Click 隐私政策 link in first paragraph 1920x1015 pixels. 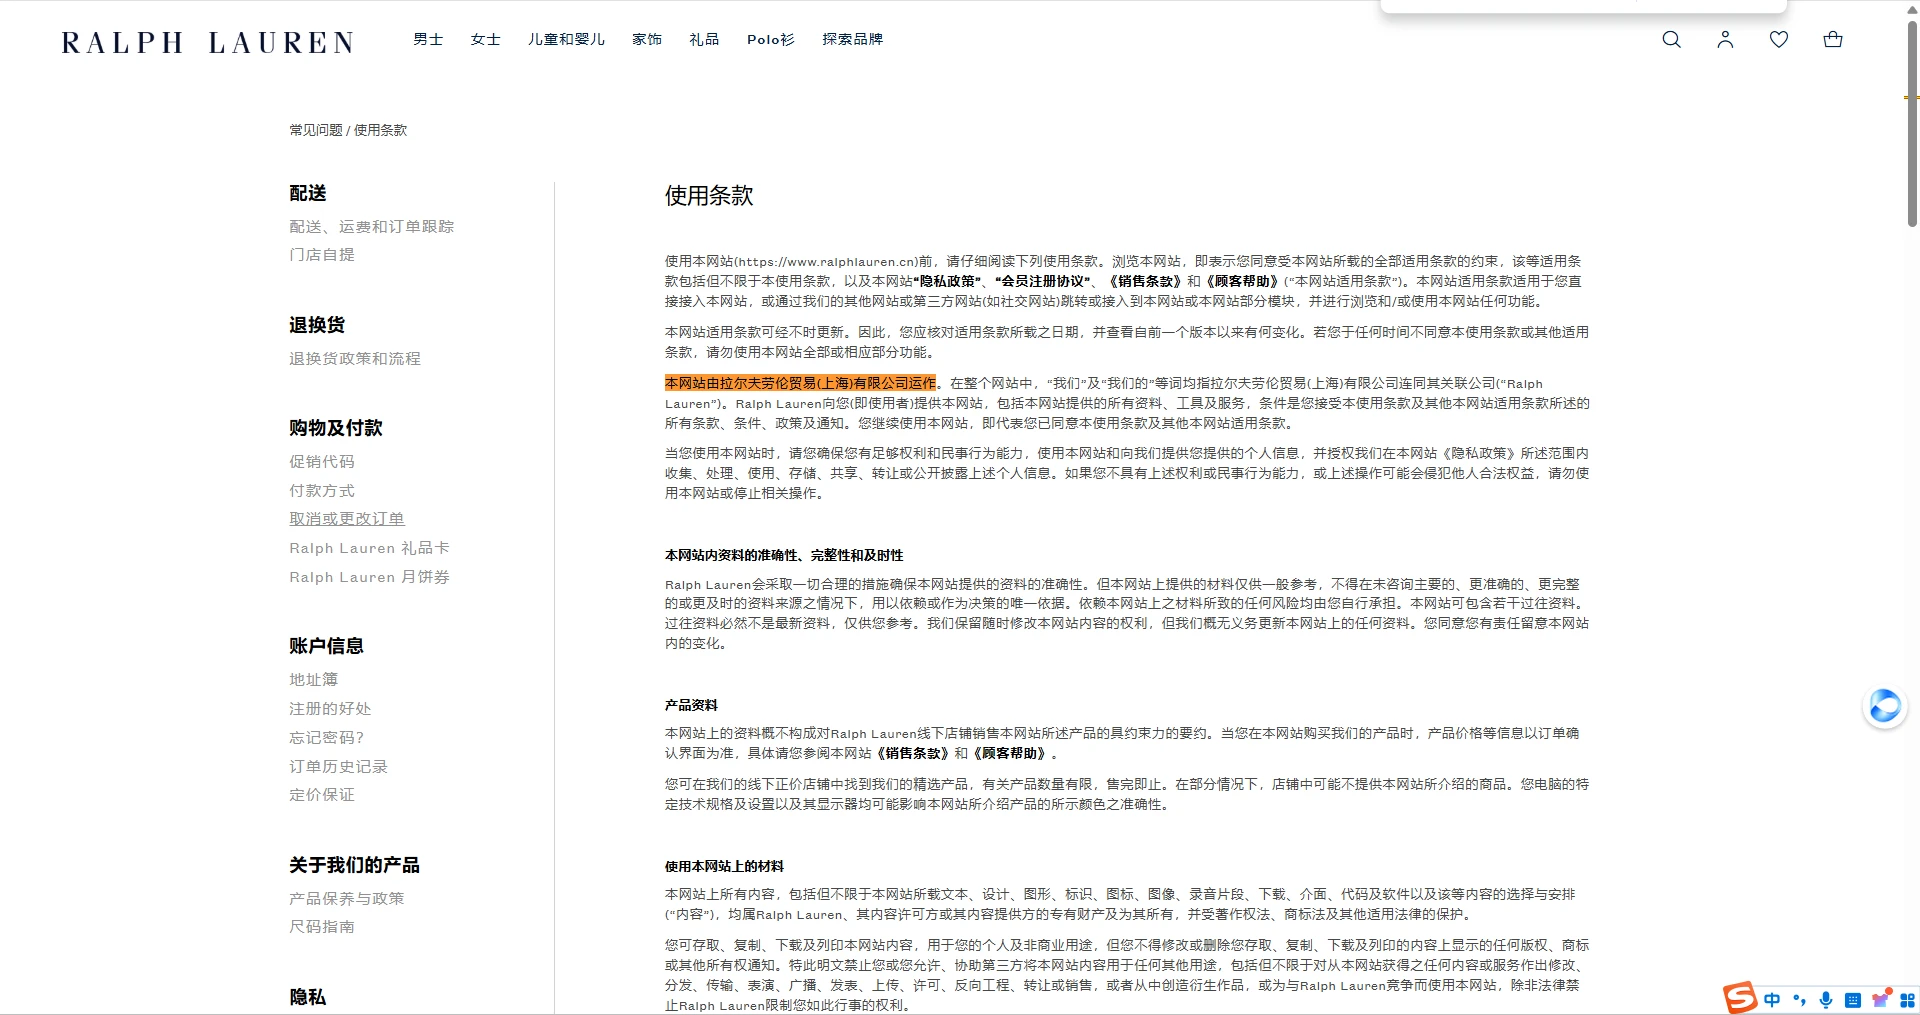pos(948,282)
